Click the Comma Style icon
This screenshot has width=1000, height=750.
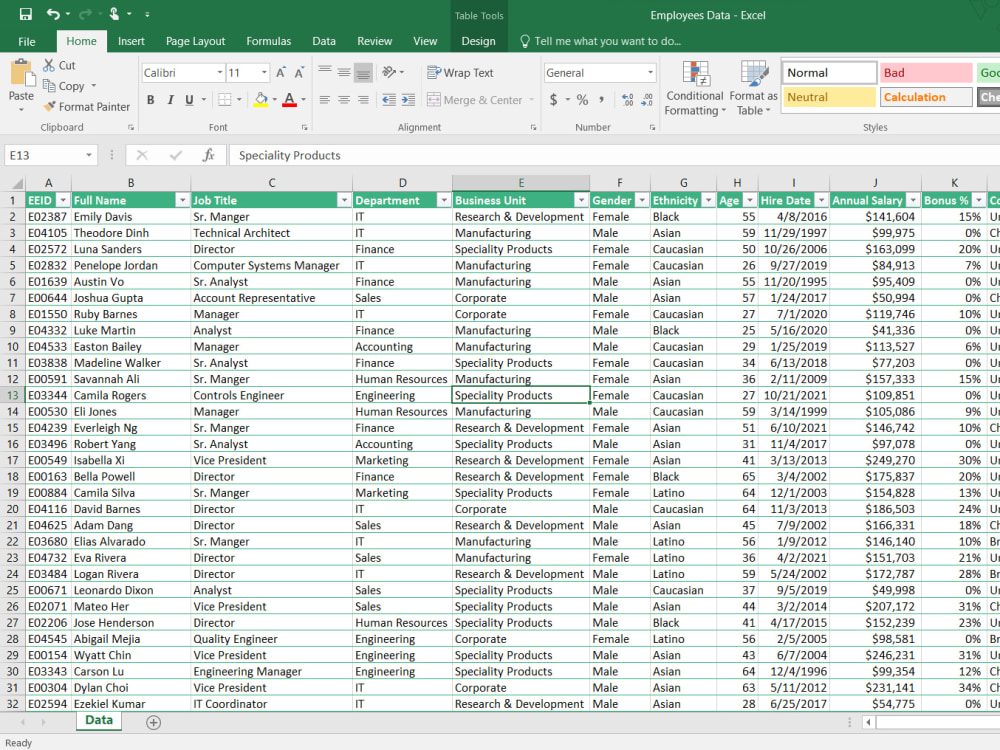(x=601, y=99)
